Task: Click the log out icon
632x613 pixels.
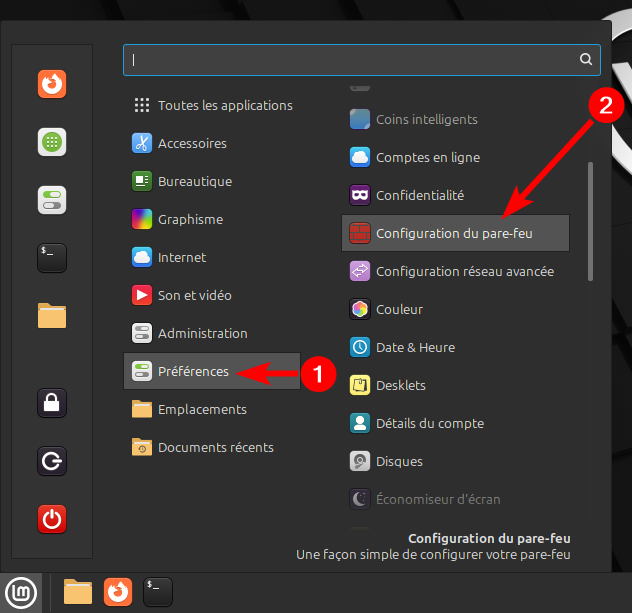Action: [52, 461]
